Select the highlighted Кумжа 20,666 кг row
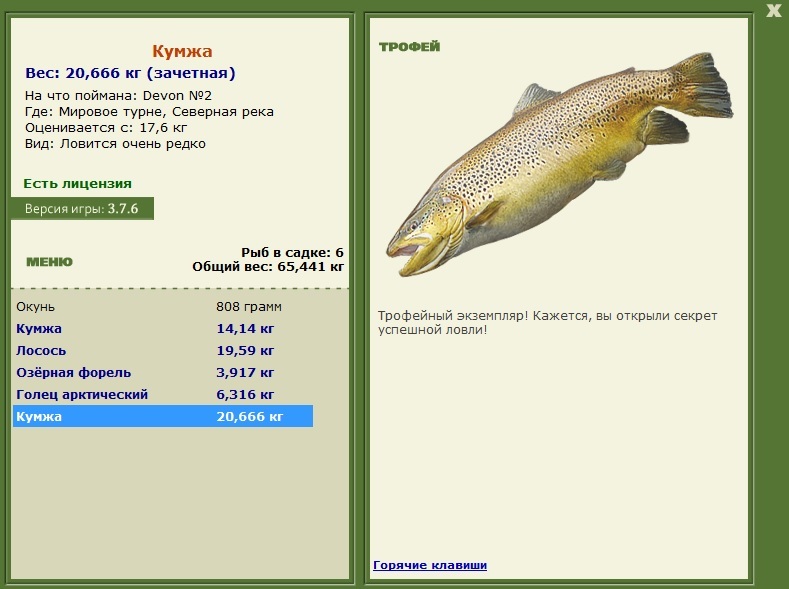The width and height of the screenshot is (789, 589). 163,416
